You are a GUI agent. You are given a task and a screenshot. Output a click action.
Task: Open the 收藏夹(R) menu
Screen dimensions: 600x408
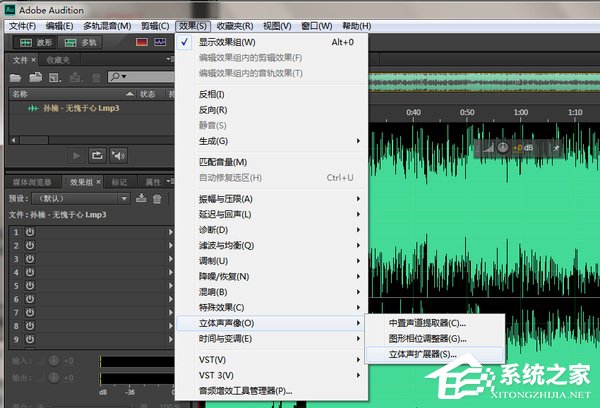235,26
